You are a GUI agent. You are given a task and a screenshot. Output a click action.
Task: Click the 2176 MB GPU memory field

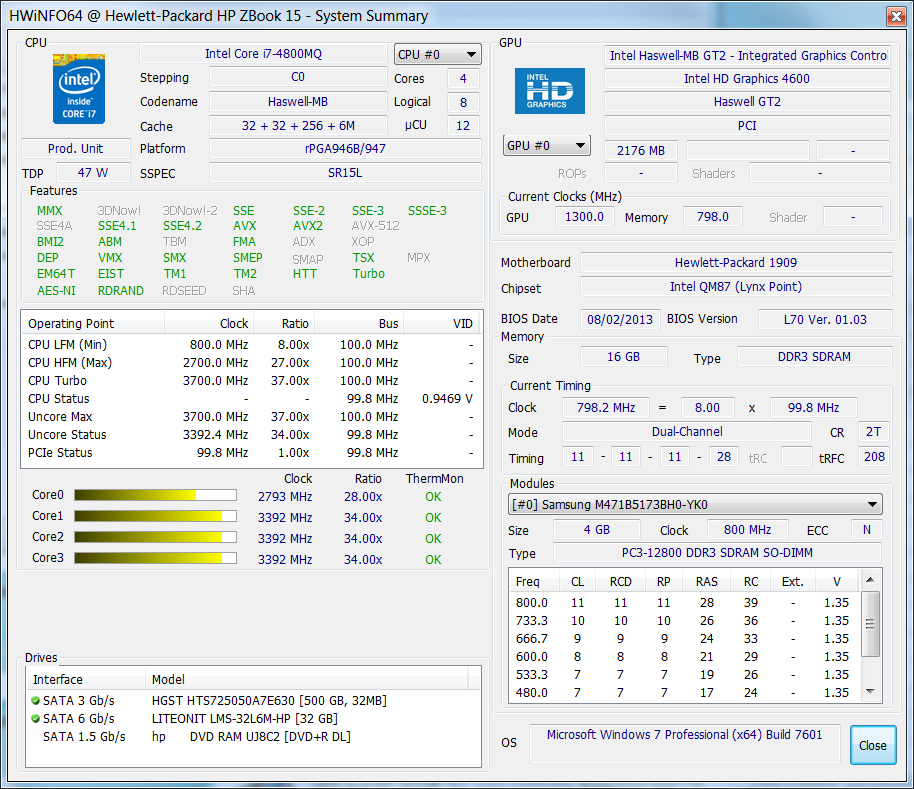pos(641,150)
